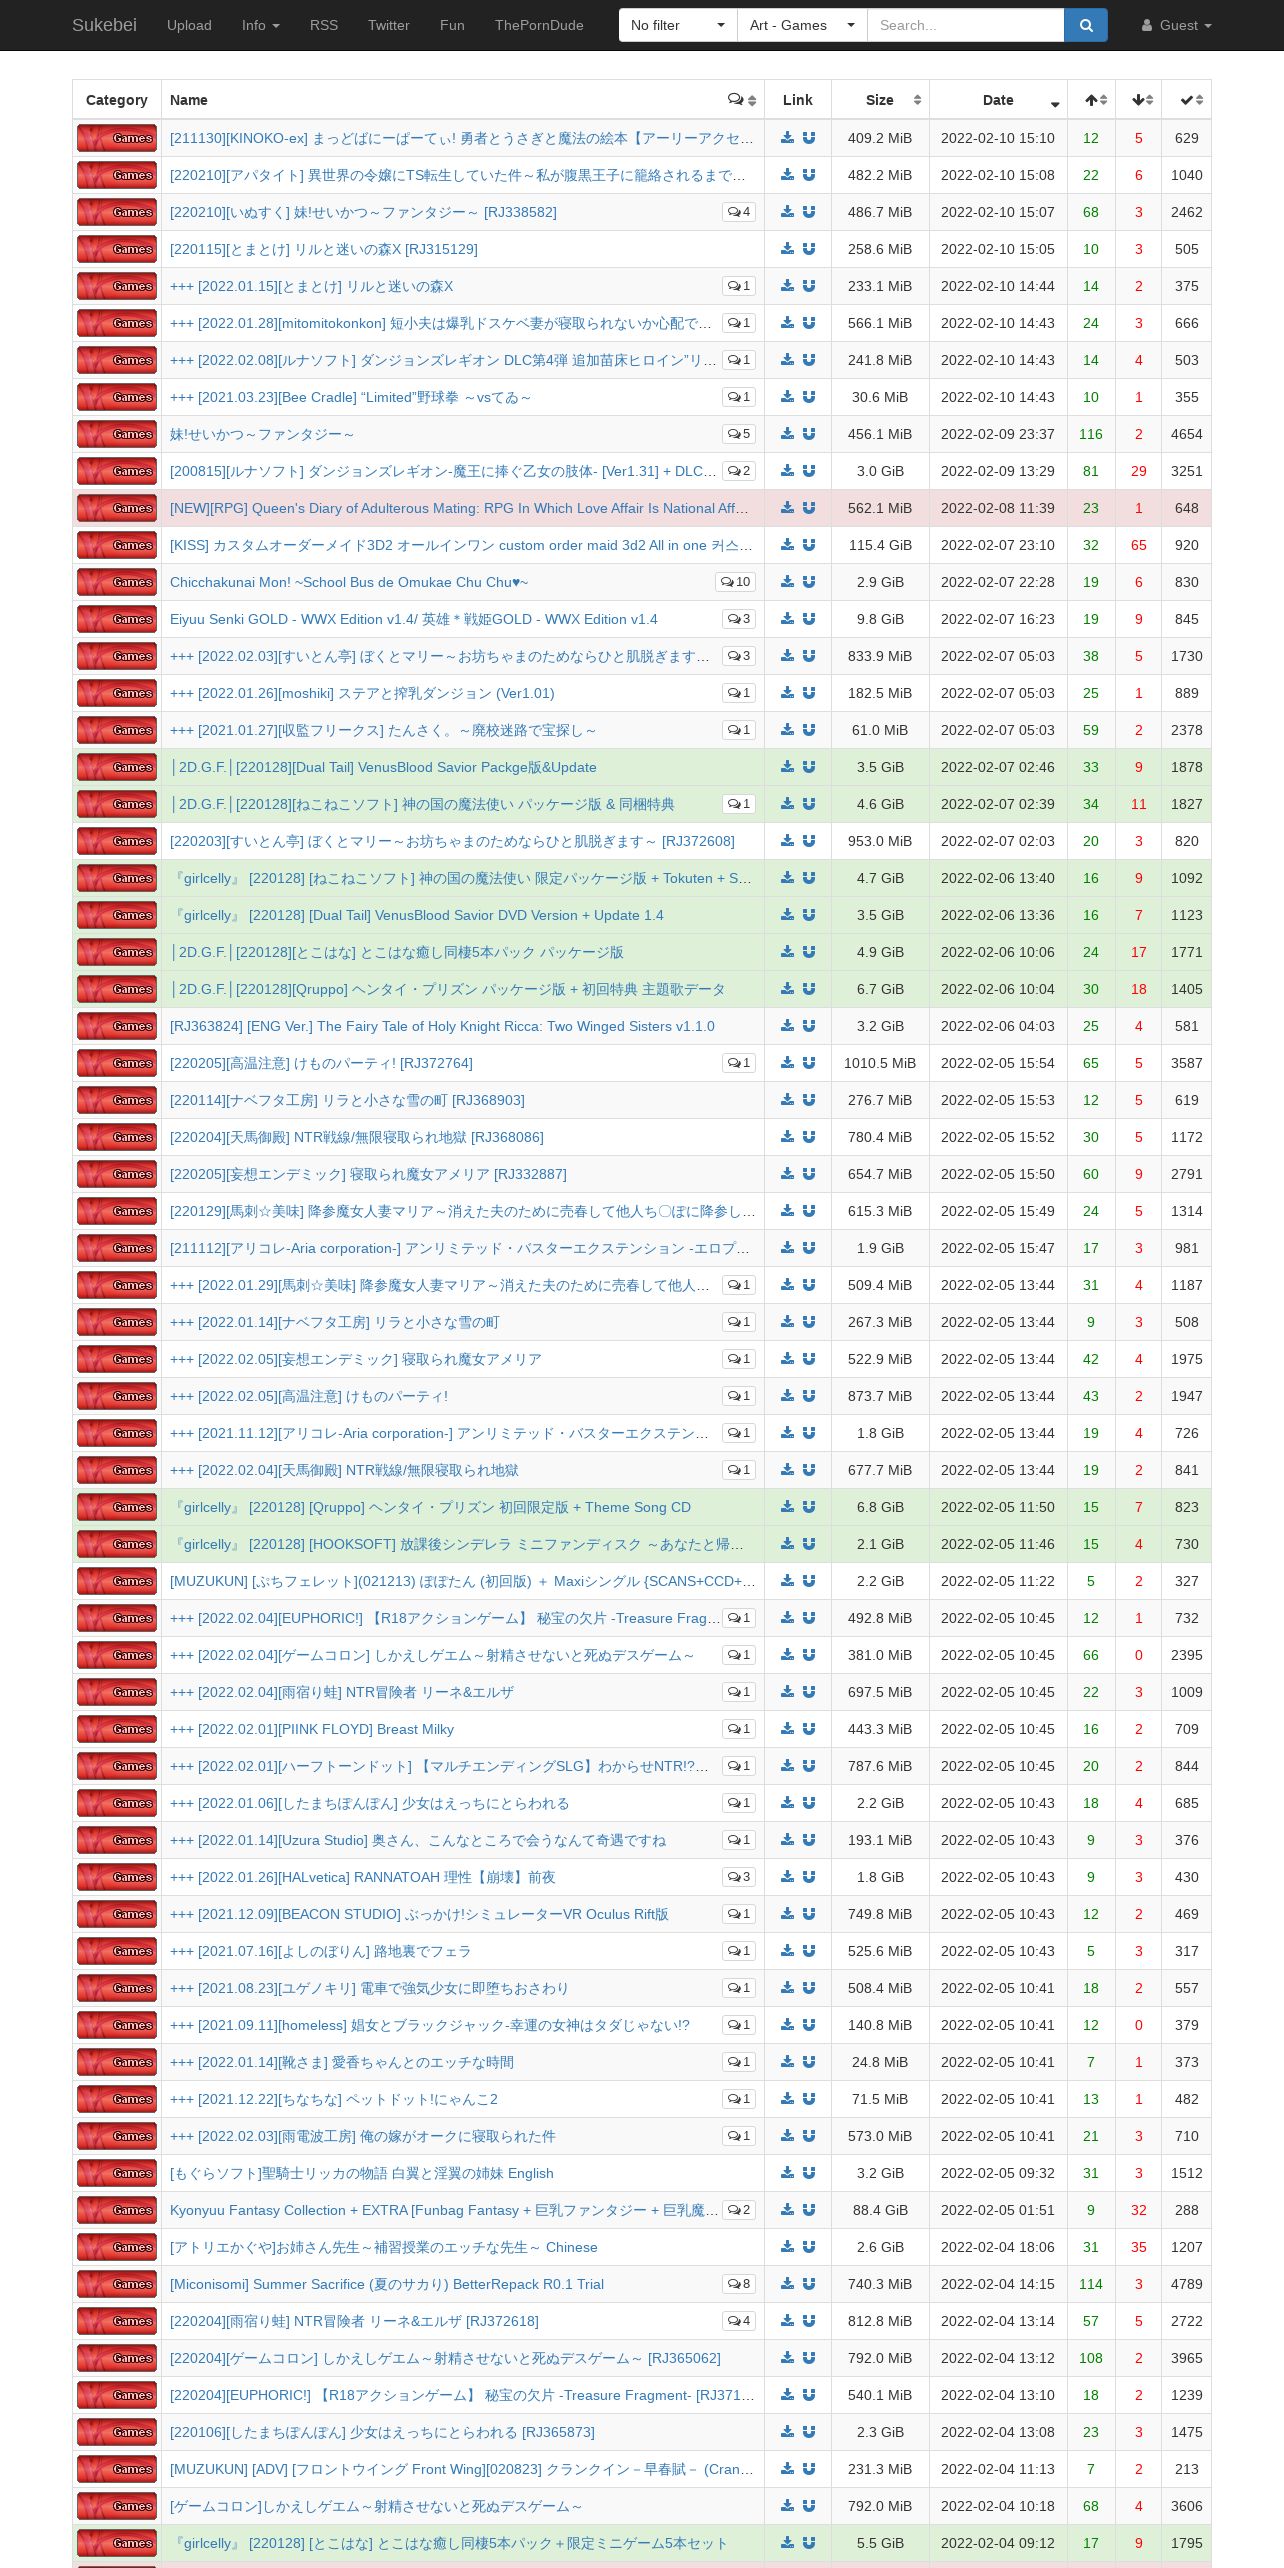Viewport: 1284px width, 2568px height.
Task: Open magnet link for Chicchakunai Mon row
Action: (809, 582)
